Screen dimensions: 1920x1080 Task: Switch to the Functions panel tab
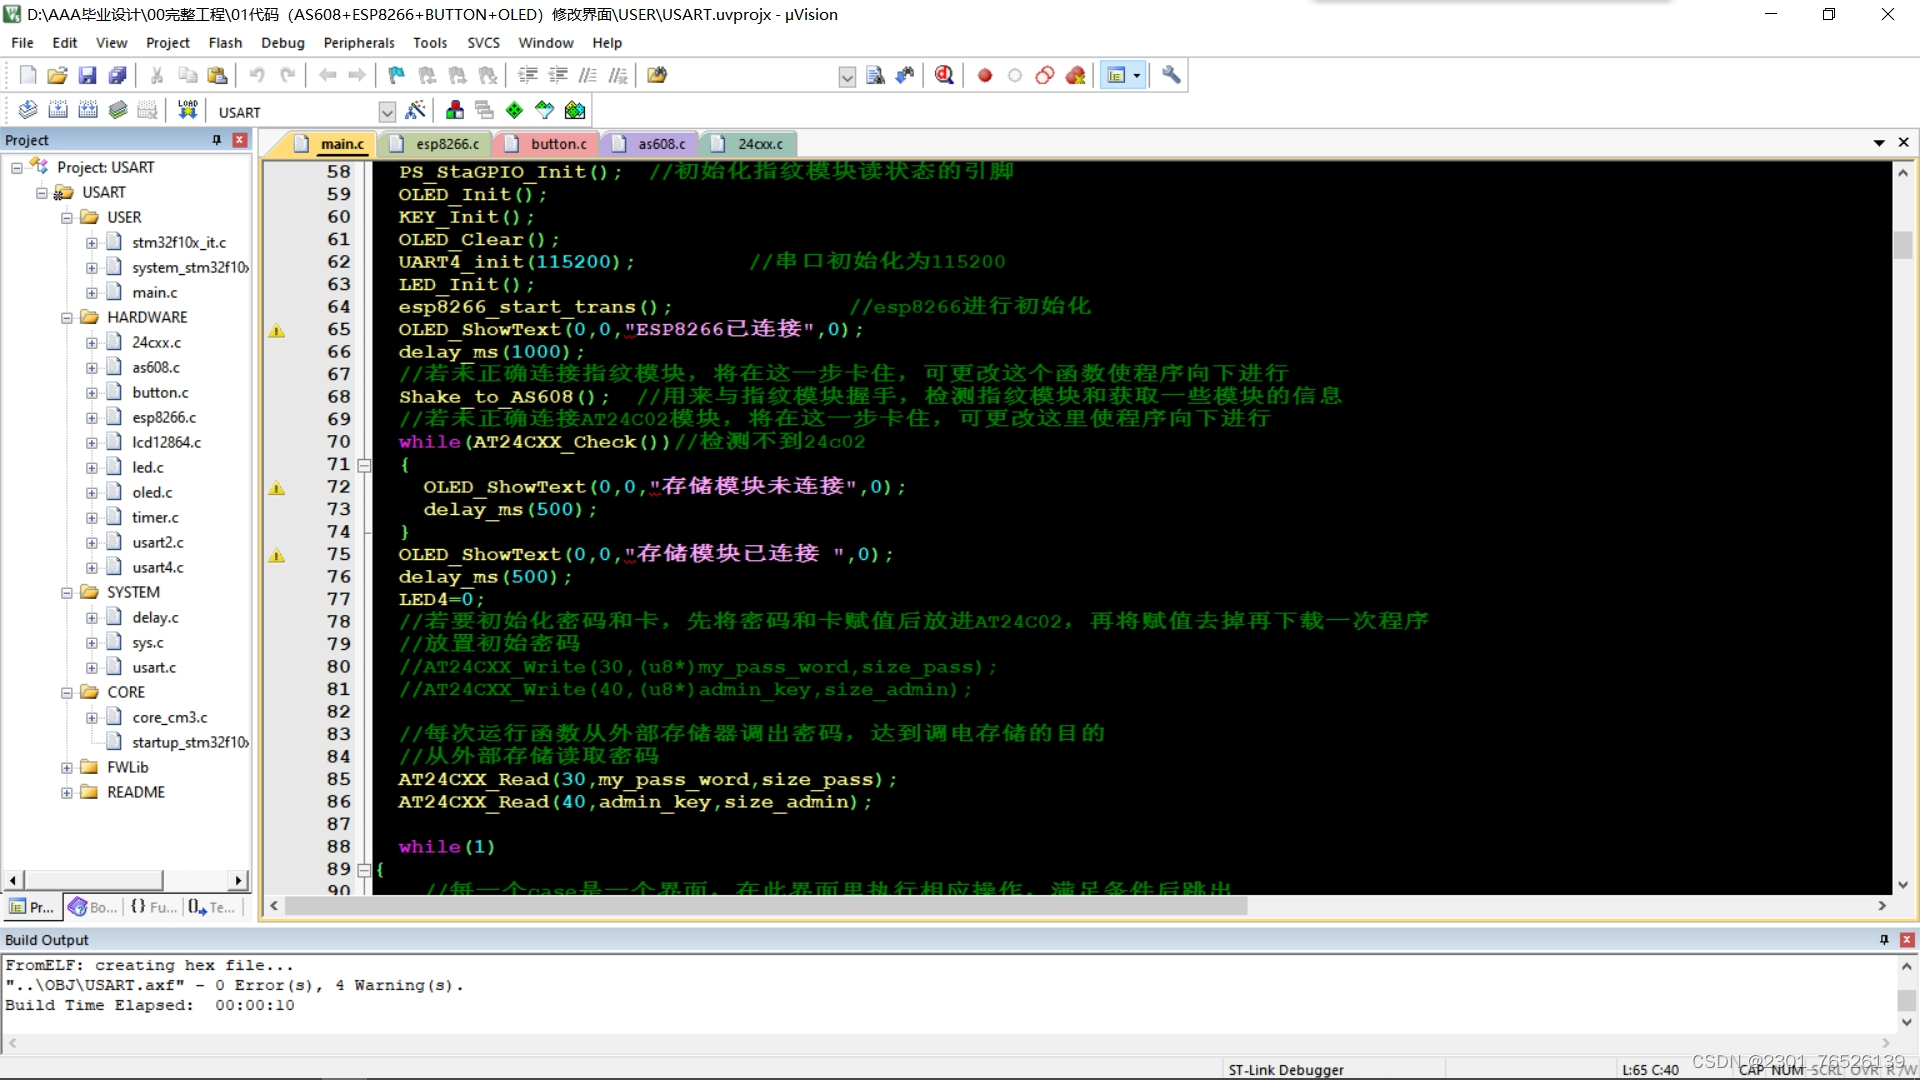click(x=153, y=907)
